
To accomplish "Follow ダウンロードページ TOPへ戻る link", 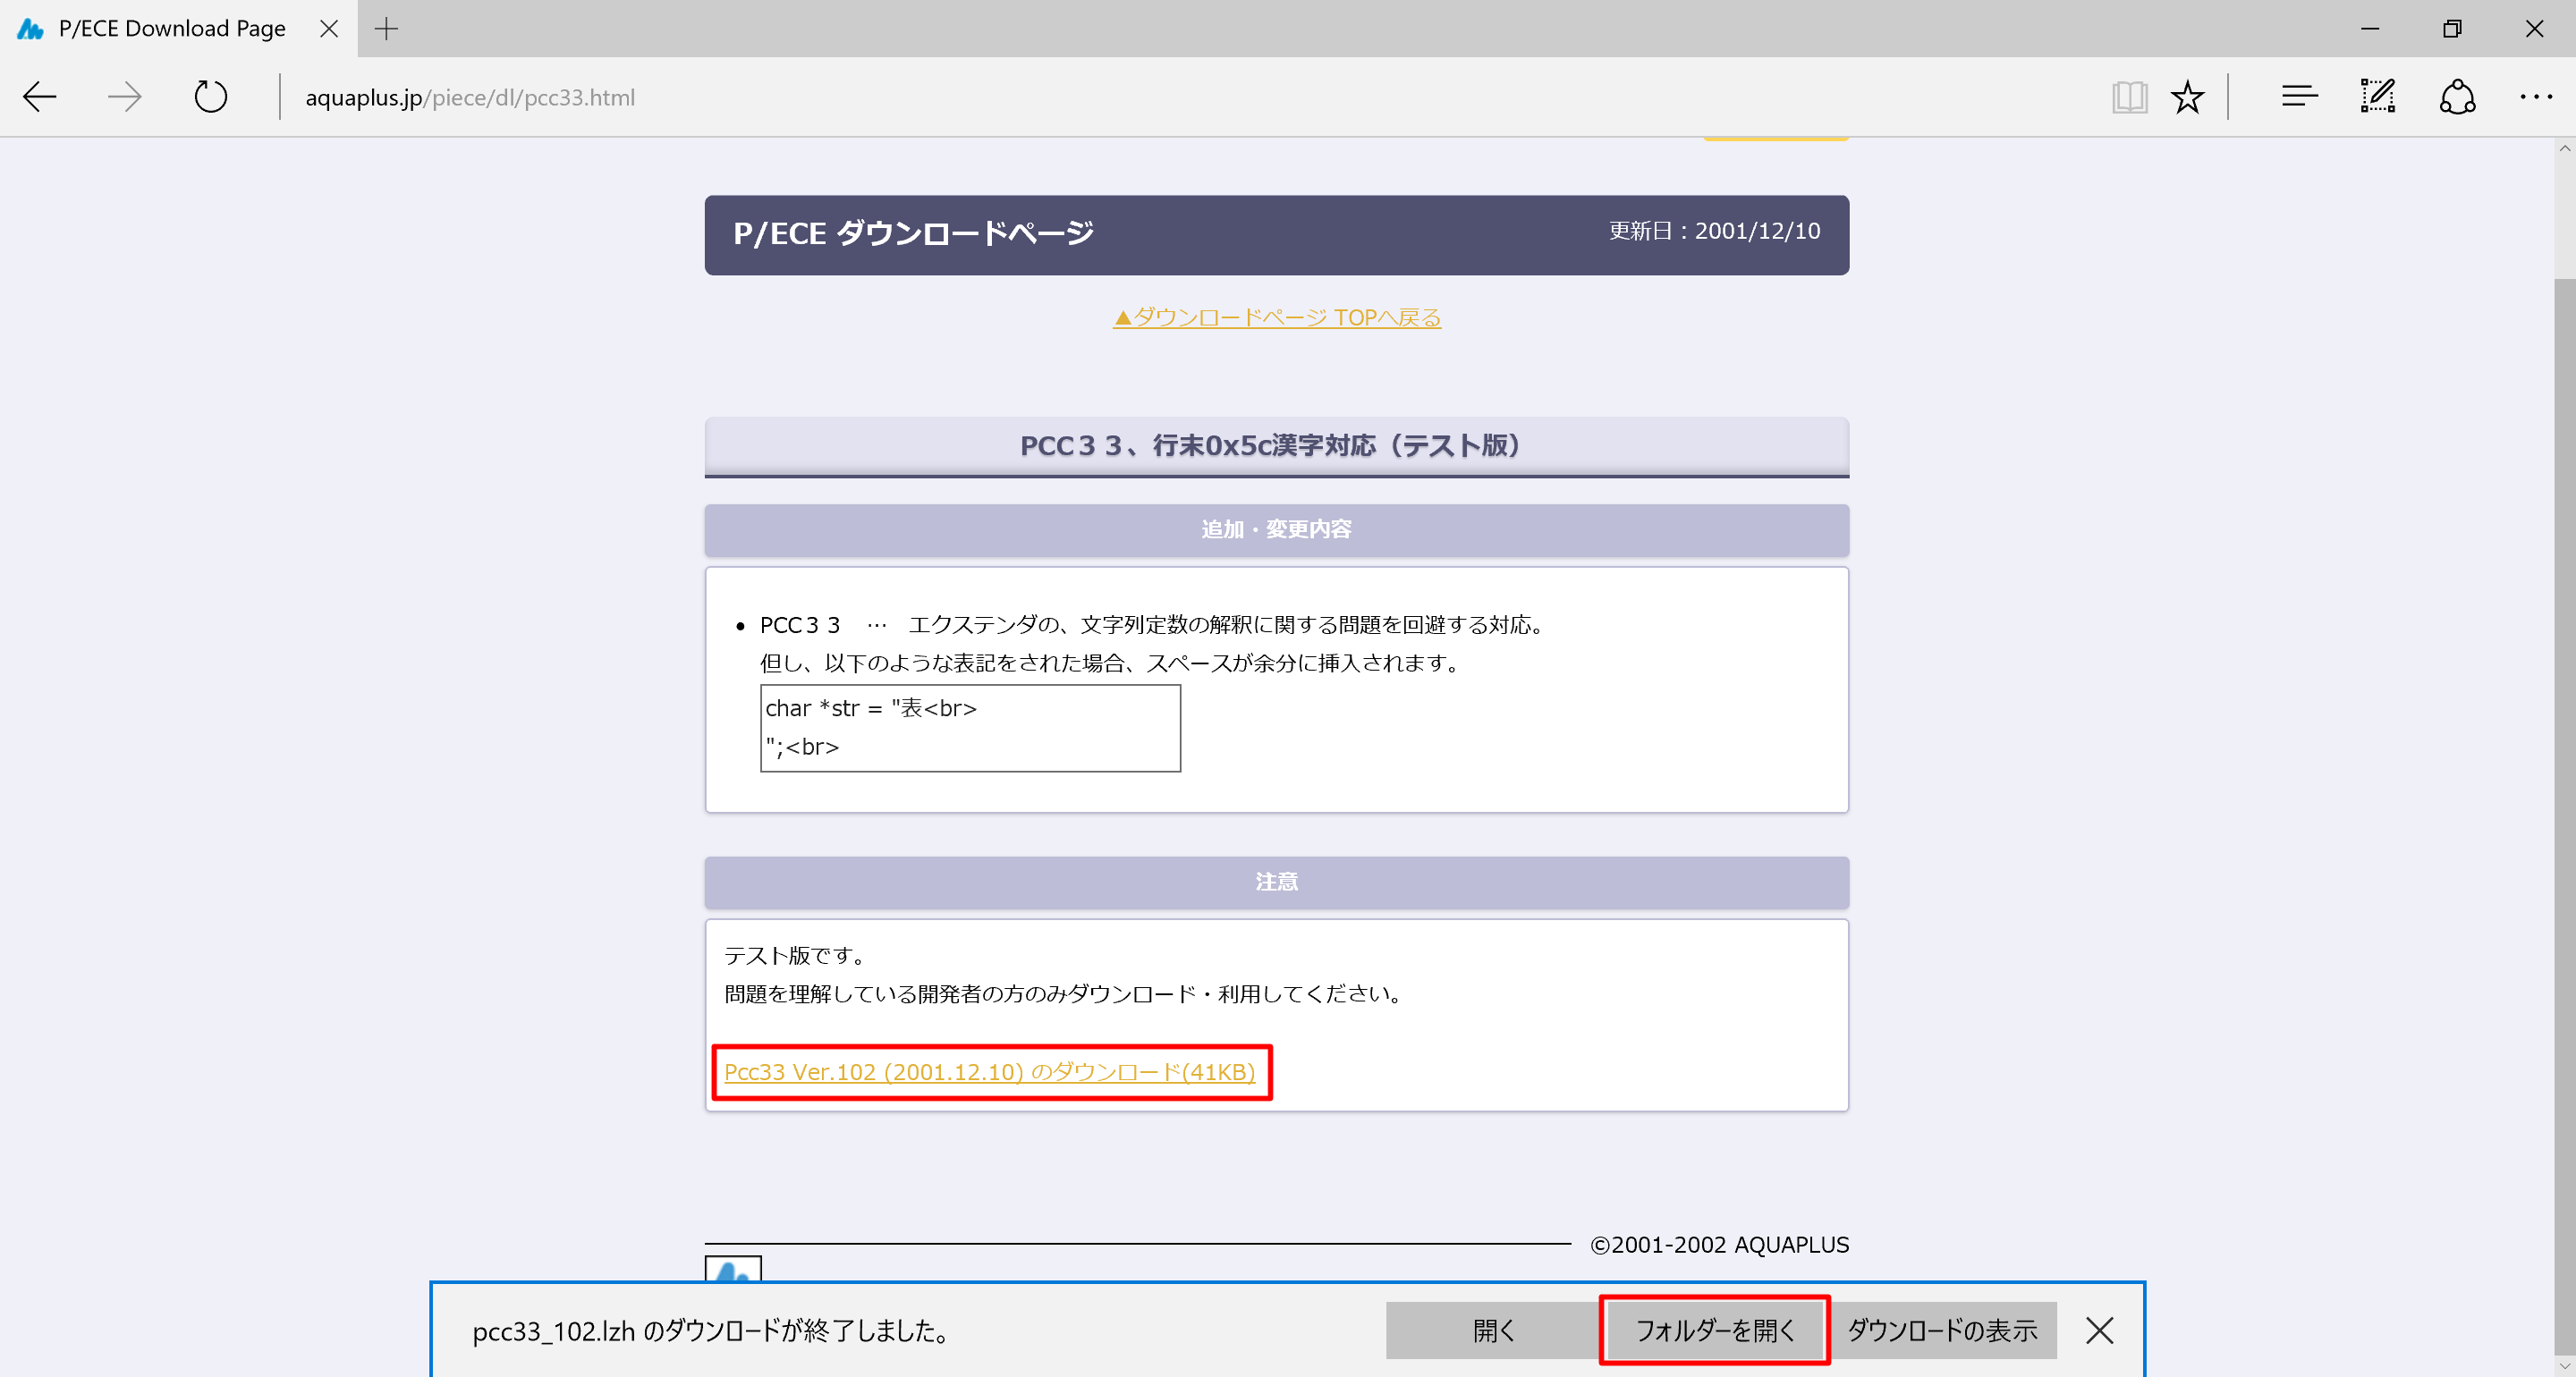I will [x=1276, y=317].
